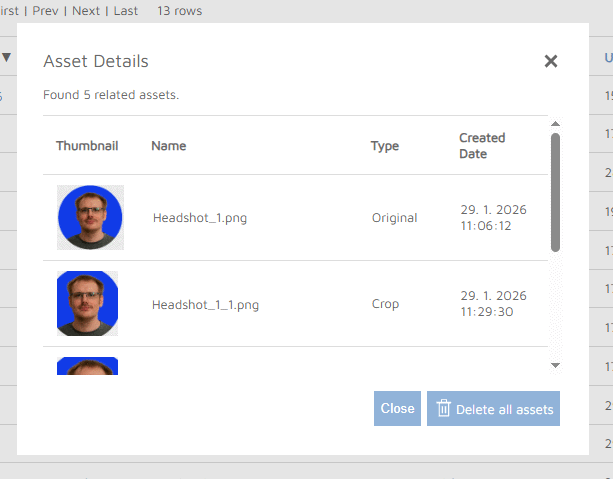Click the Created Date column header

click(x=482, y=146)
